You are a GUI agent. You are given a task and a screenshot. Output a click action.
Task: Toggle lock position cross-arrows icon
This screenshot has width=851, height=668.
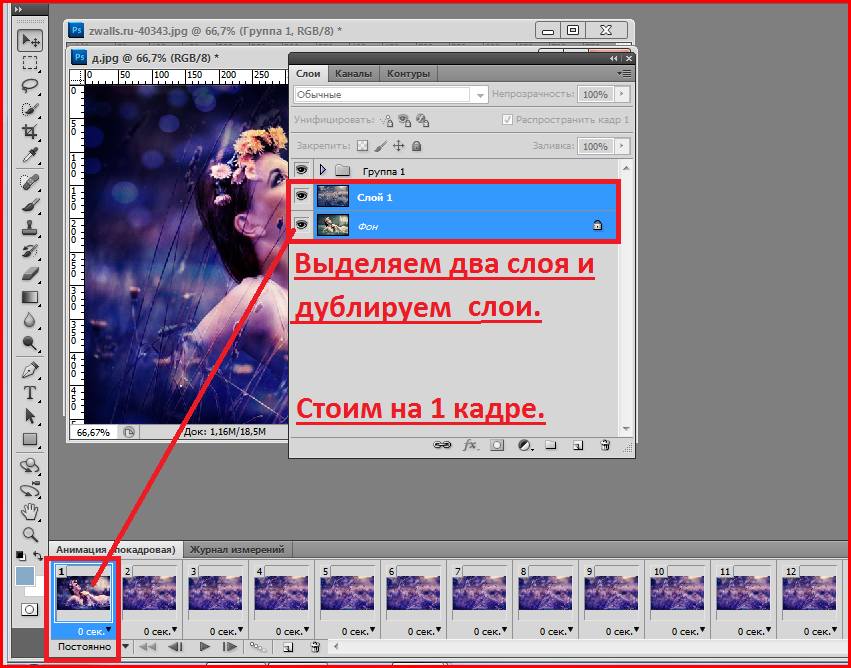tap(399, 145)
